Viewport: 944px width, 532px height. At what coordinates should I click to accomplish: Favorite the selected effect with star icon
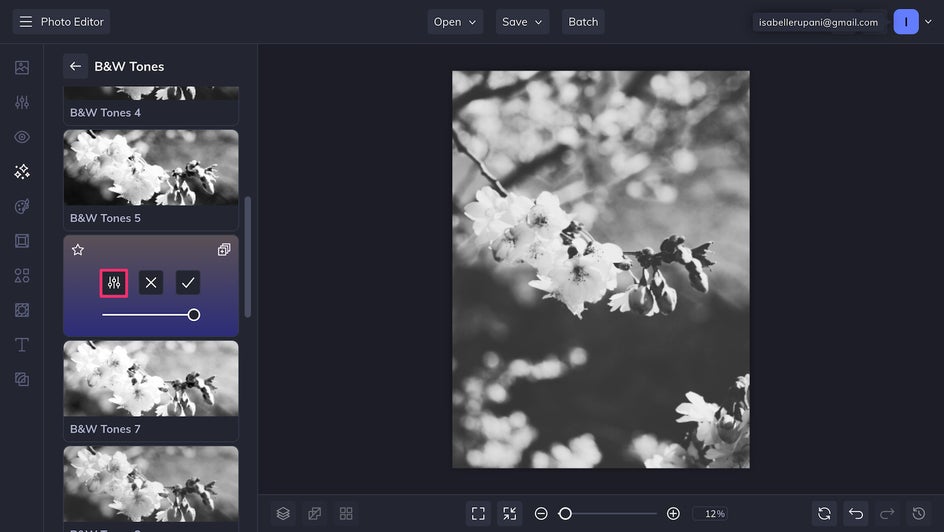(78, 250)
